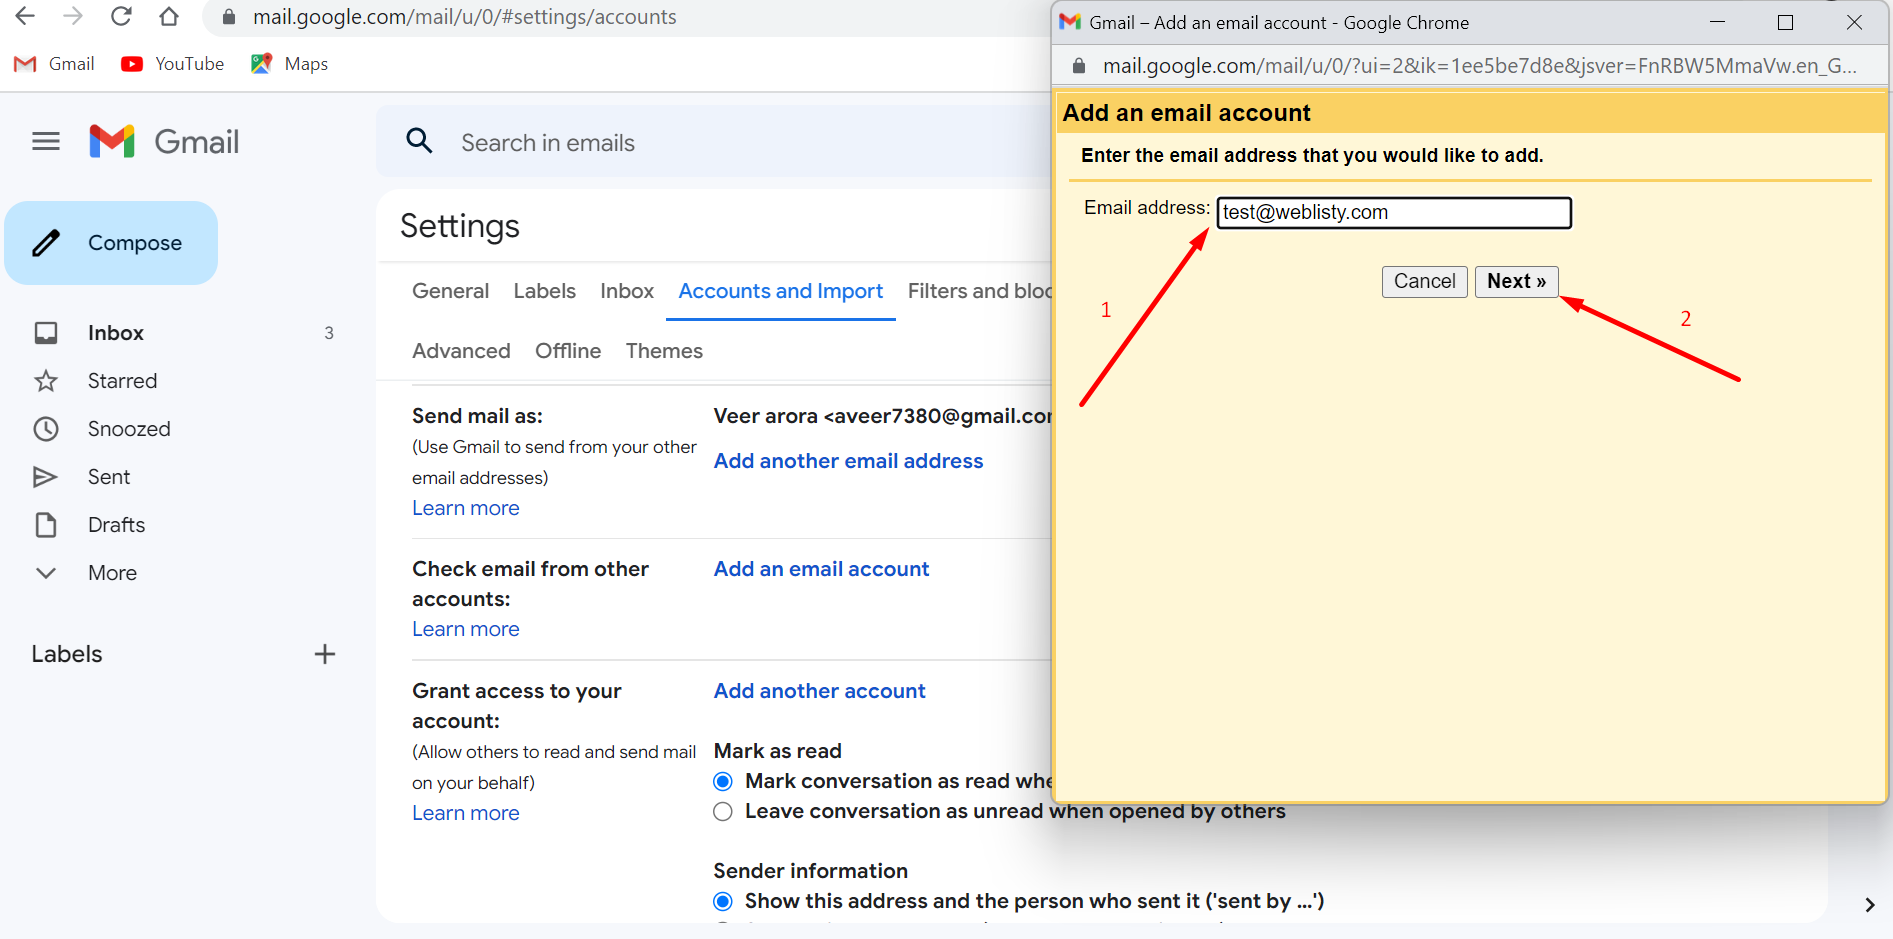Image resolution: width=1893 pixels, height=939 pixels.
Task: Create a new label with the plus icon
Action: (x=324, y=653)
